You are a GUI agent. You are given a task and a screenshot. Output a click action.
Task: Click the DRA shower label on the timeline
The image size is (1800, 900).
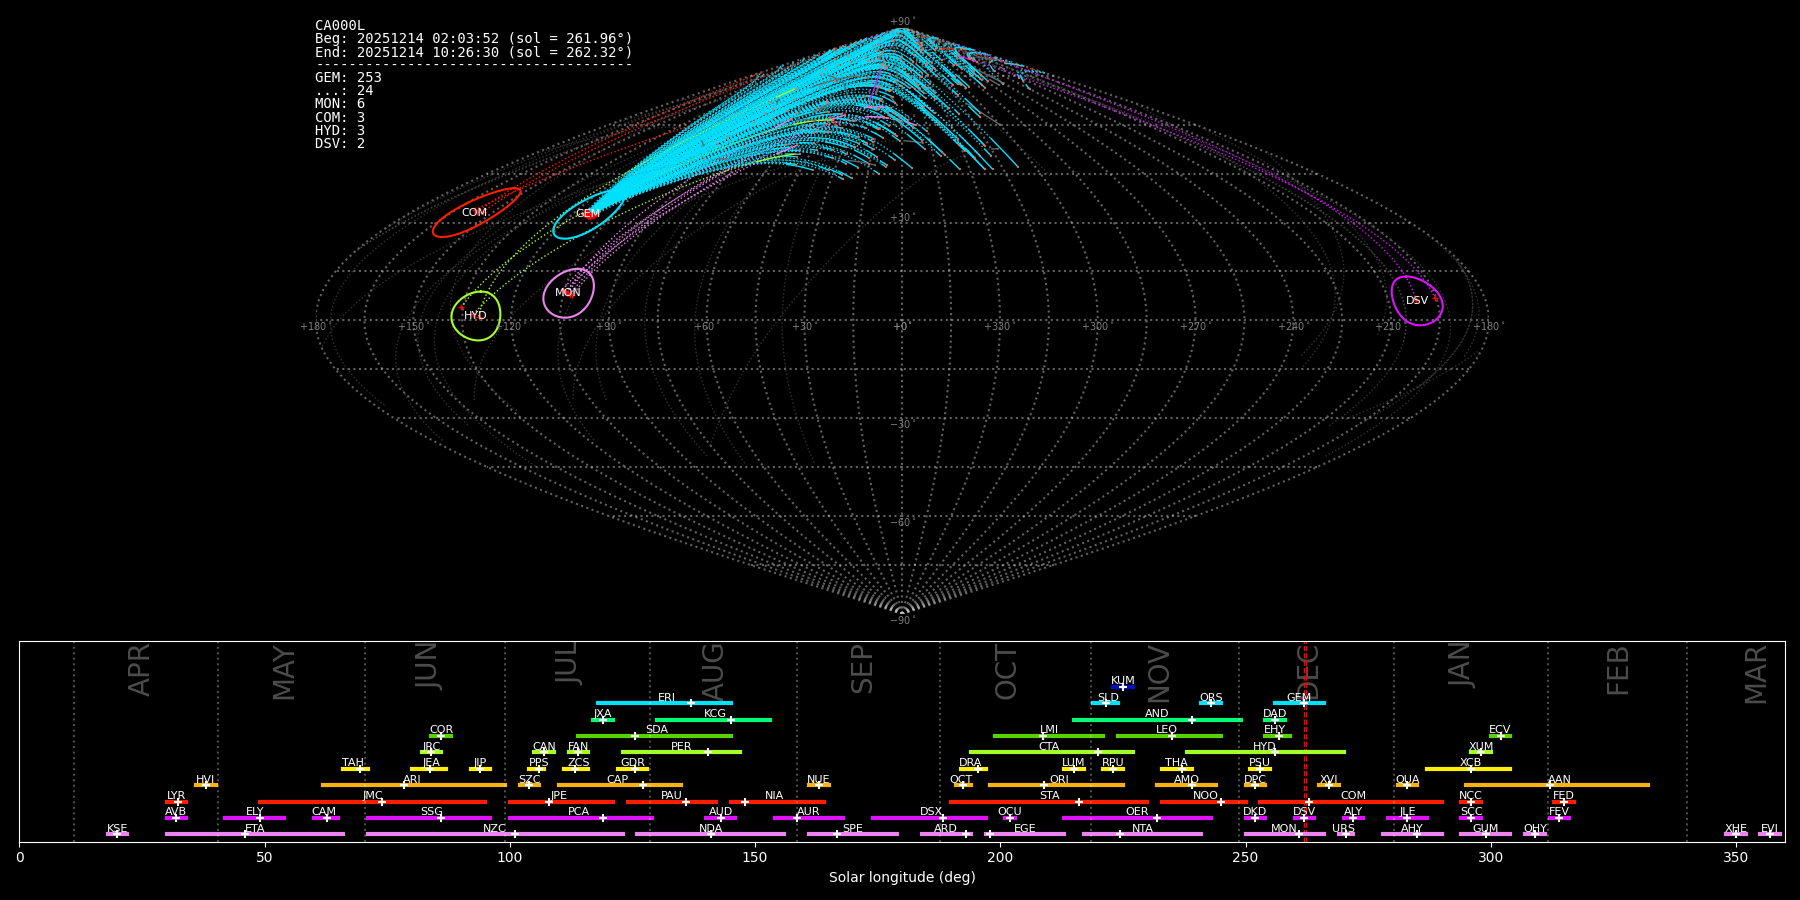970,763
